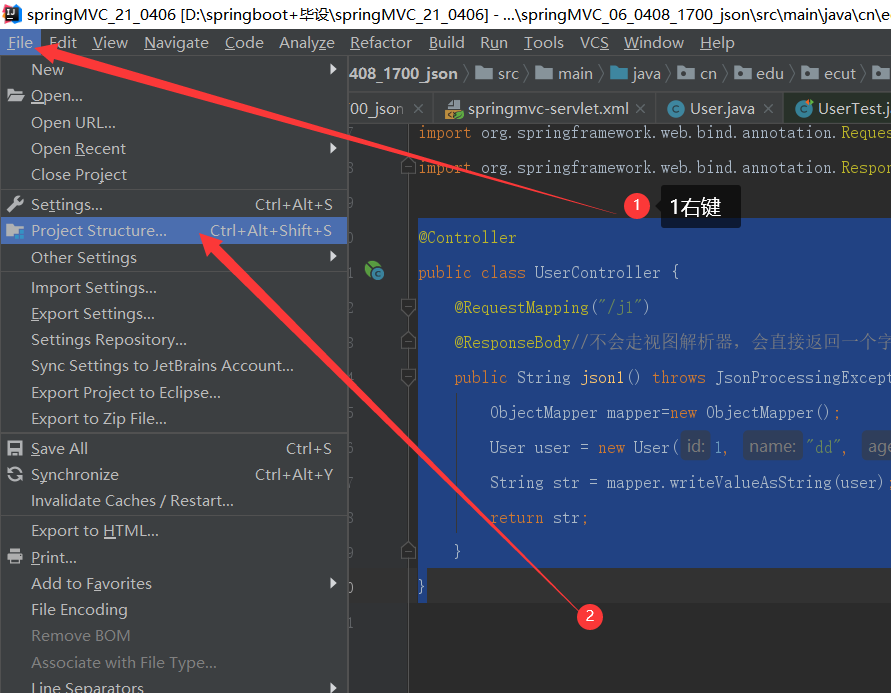This screenshot has width=891, height=693.
Task: Open the View menu
Action: pyautogui.click(x=110, y=43)
